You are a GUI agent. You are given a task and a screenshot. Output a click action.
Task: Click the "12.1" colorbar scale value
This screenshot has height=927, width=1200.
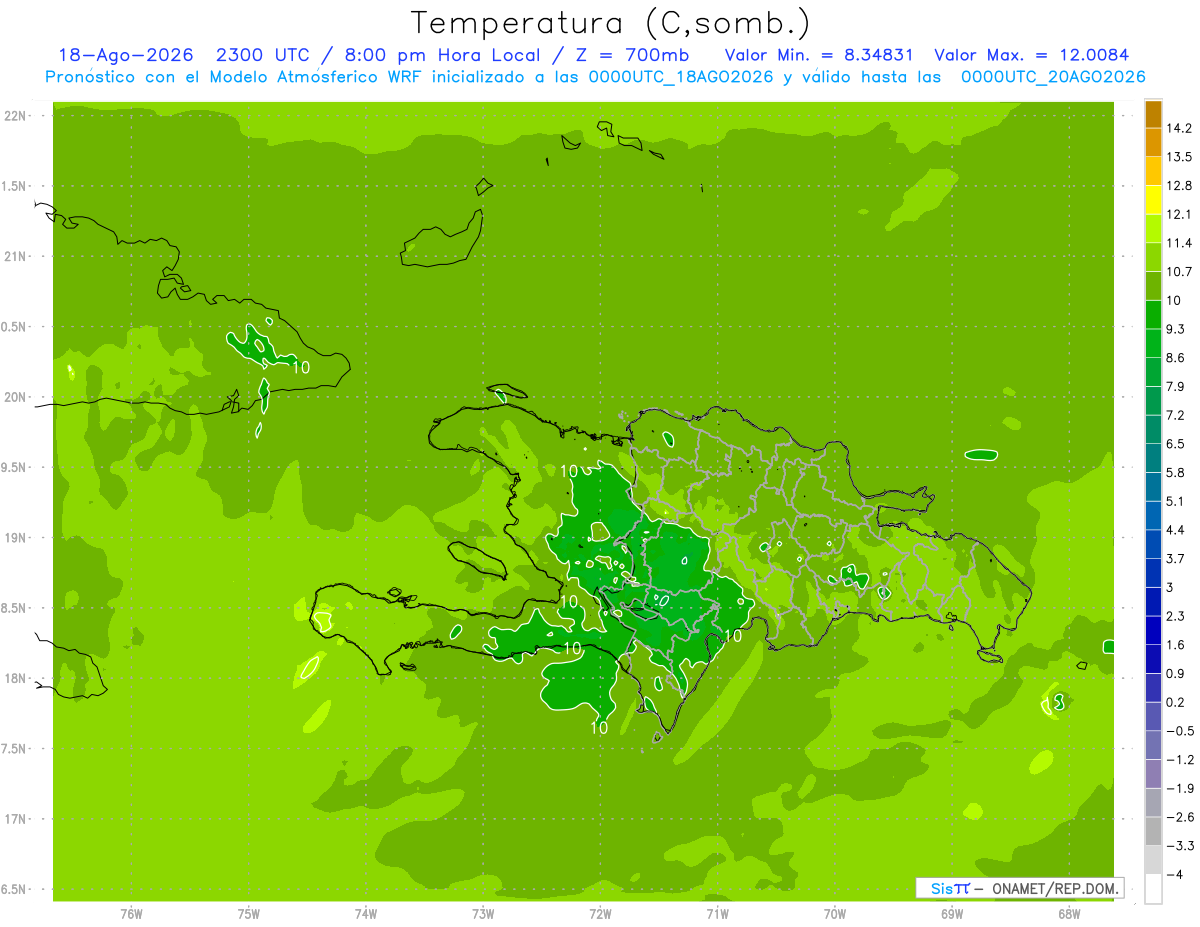(1180, 214)
